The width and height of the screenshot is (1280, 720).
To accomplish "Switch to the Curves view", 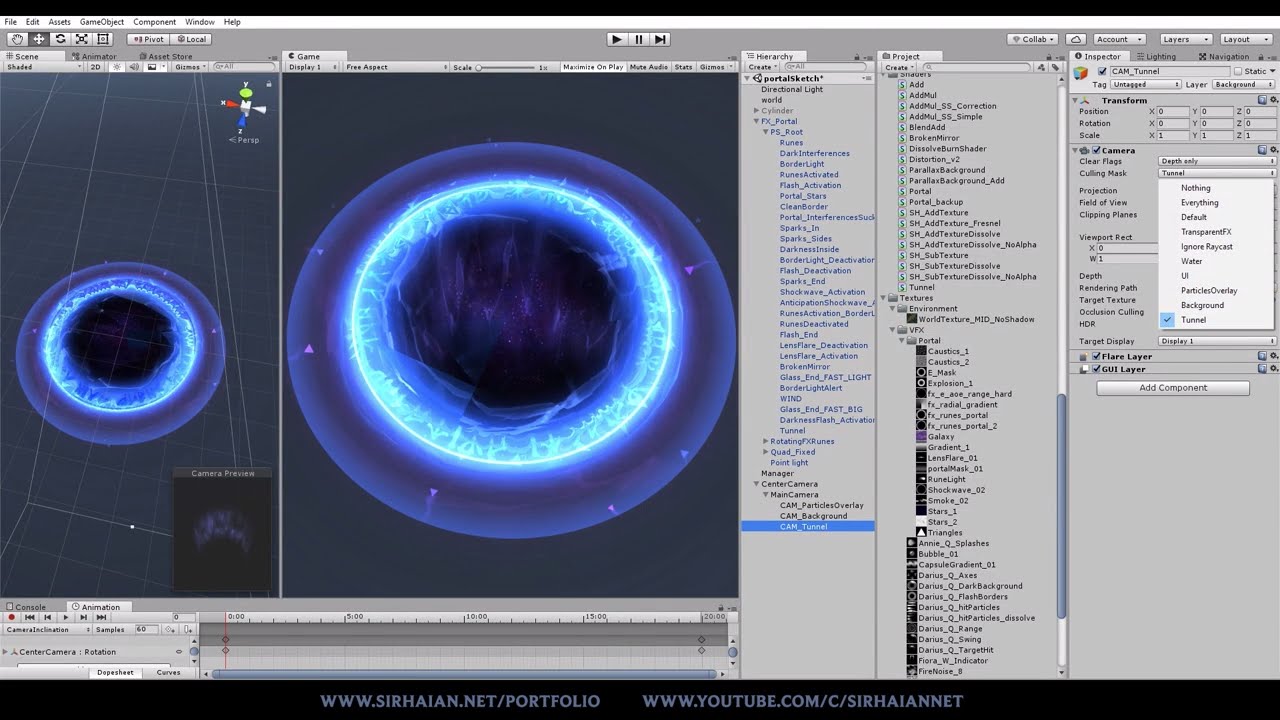I will [x=168, y=673].
